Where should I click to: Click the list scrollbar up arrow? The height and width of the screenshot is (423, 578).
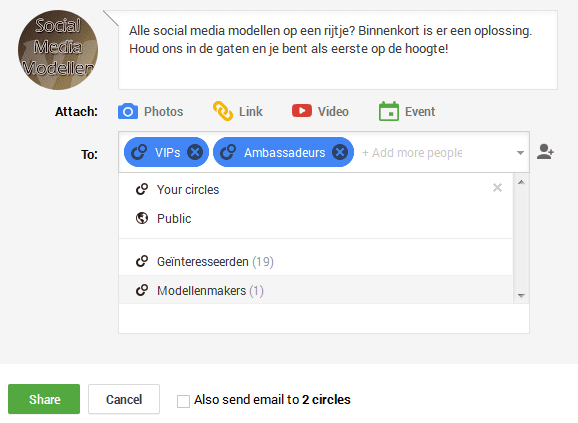point(521,182)
